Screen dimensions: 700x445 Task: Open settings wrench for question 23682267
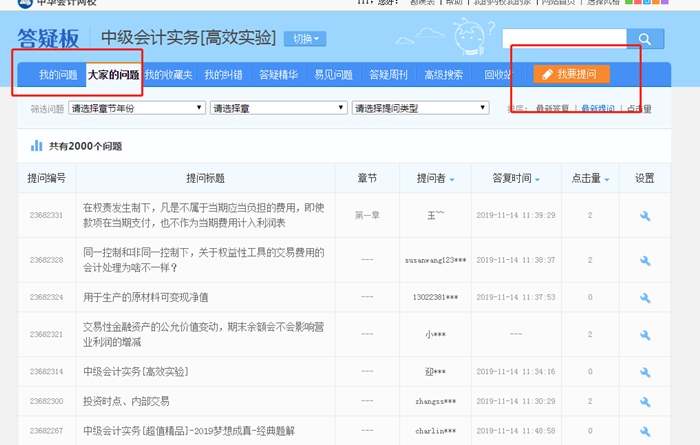point(645,431)
